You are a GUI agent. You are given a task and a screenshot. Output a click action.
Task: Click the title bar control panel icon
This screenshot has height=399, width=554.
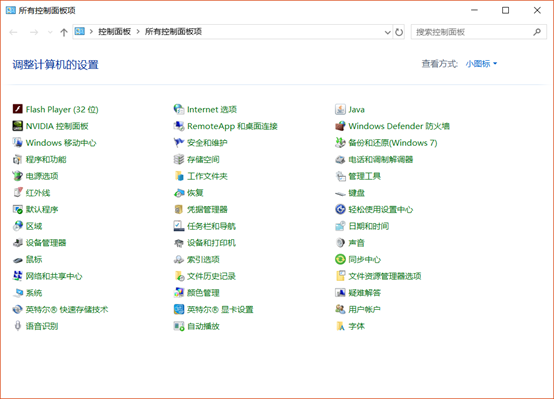pyautogui.click(x=11, y=10)
